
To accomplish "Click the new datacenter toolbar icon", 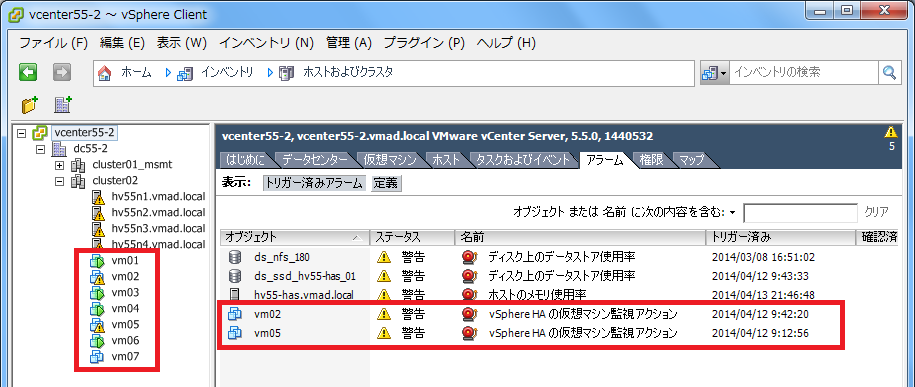I will click(x=62, y=105).
